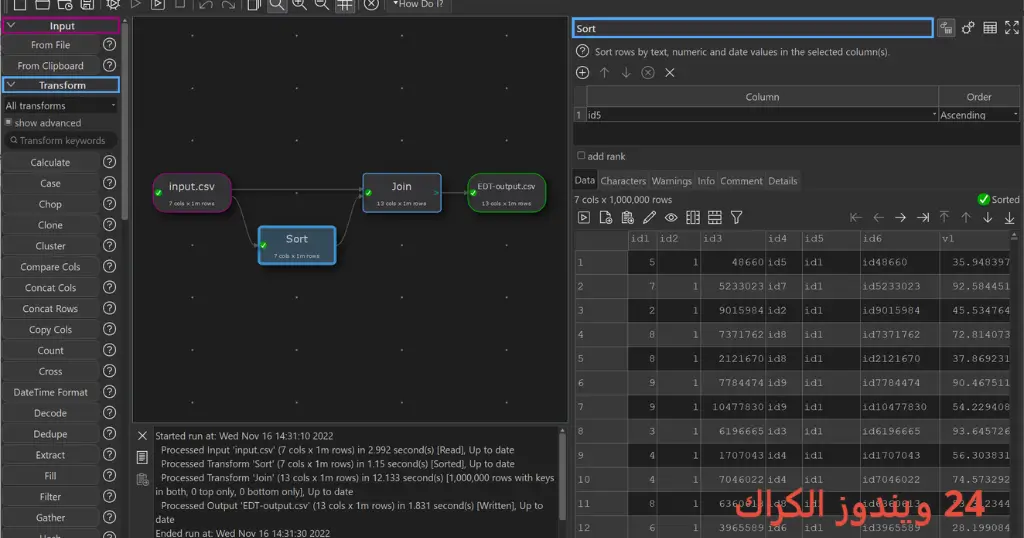Add a Concat Rows transform
1024x538 pixels.
coord(50,308)
